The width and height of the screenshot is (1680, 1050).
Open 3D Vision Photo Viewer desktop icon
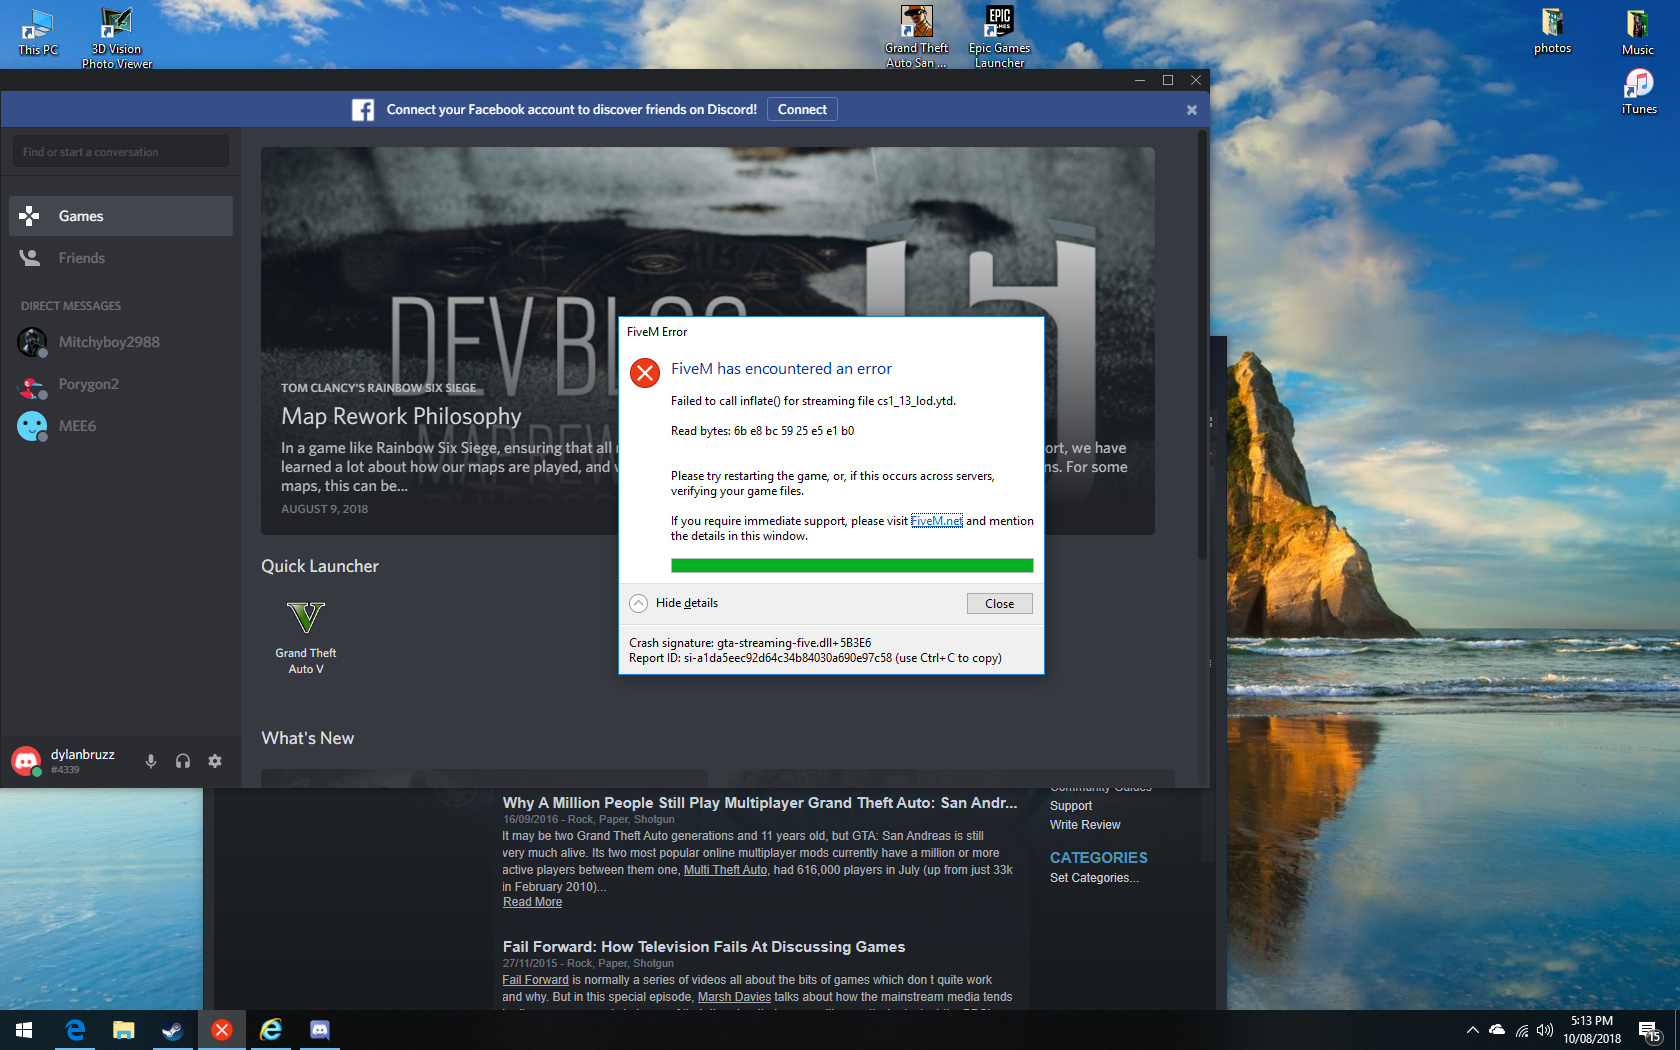(x=117, y=38)
